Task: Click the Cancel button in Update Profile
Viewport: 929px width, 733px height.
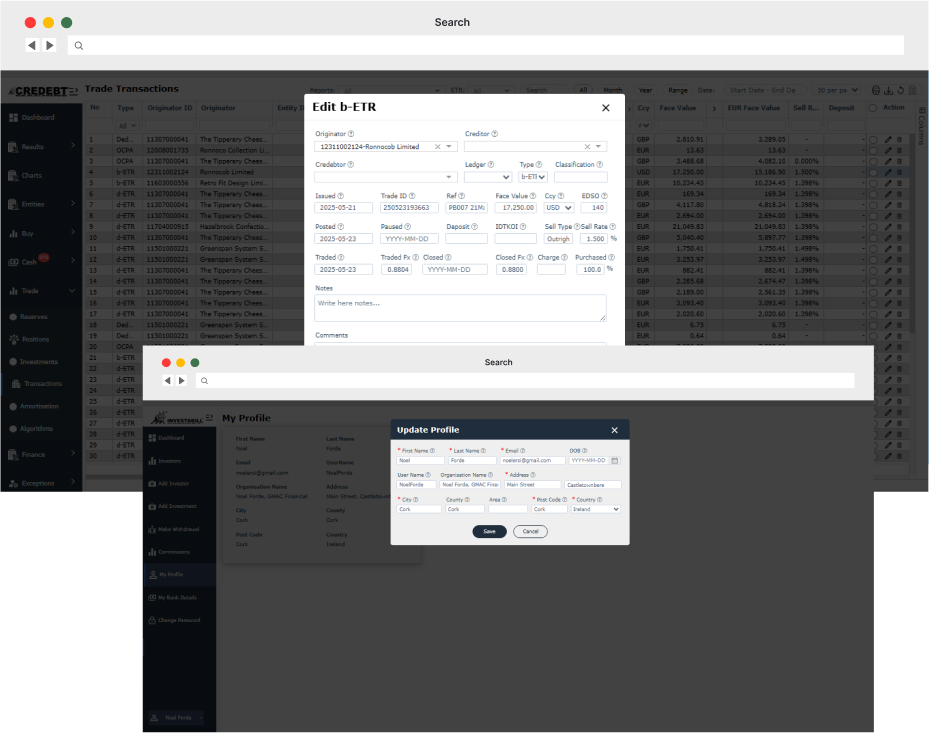Action: tap(530, 531)
